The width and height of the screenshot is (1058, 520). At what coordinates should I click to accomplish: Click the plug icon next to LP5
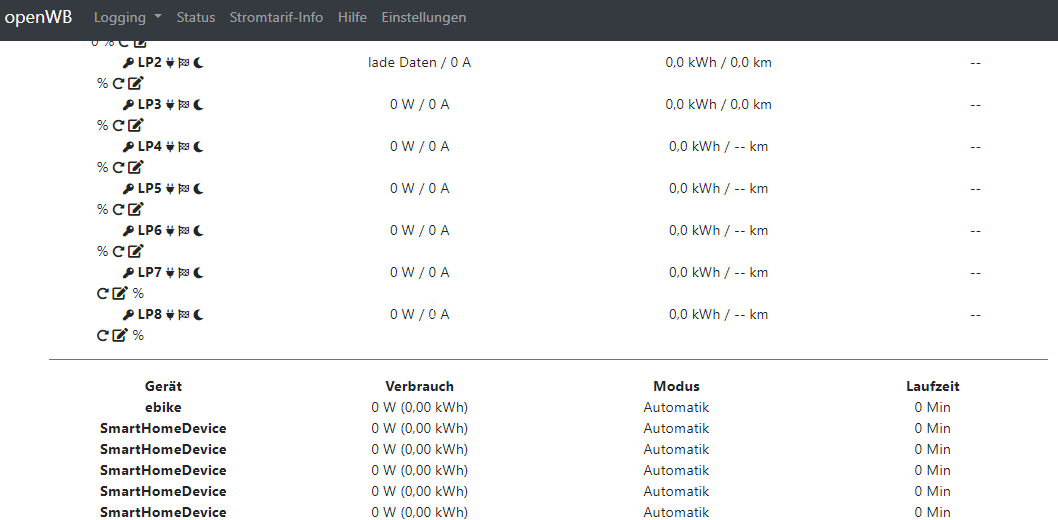[170, 189]
